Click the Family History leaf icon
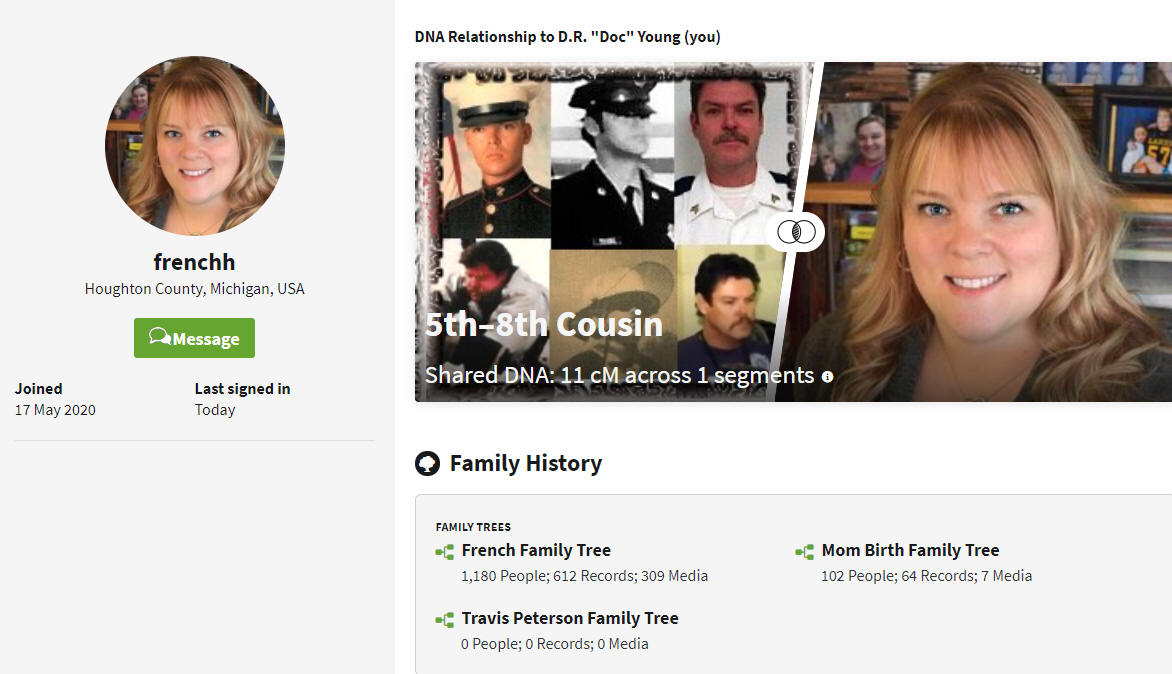Screen dimensions: 1172x674 428,463
